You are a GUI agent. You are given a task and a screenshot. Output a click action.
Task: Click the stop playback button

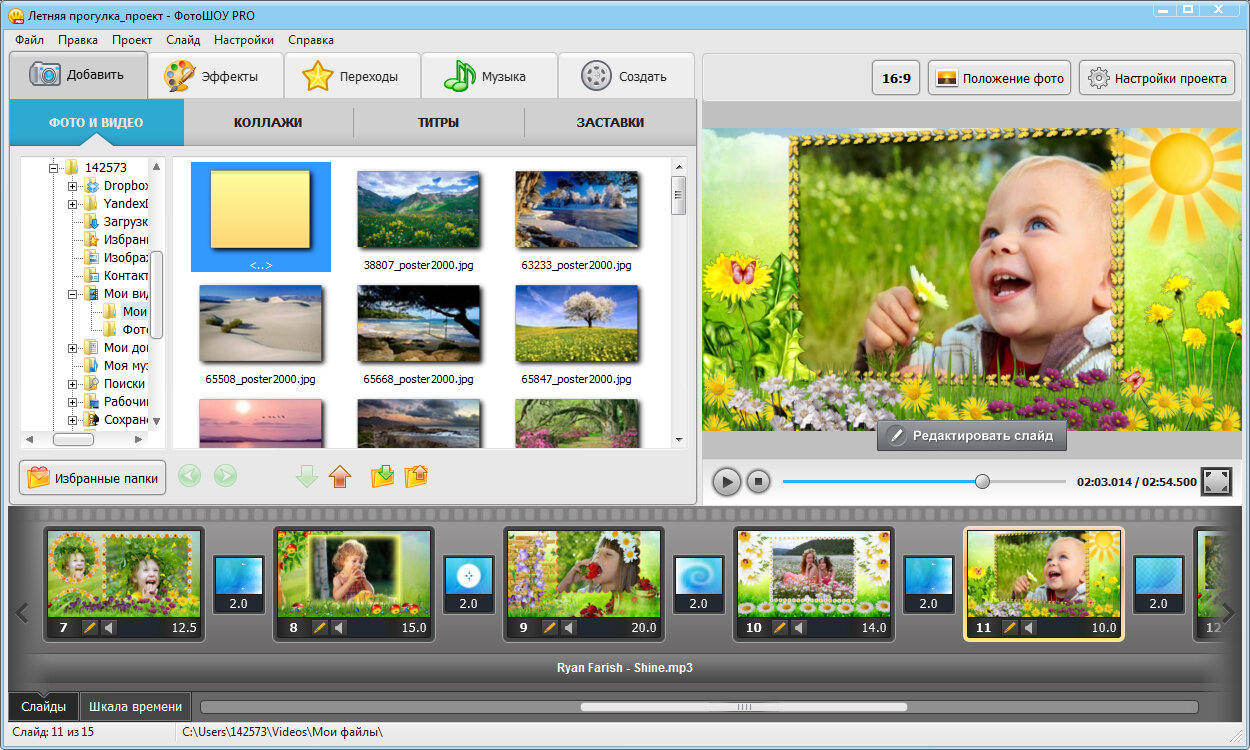click(758, 482)
